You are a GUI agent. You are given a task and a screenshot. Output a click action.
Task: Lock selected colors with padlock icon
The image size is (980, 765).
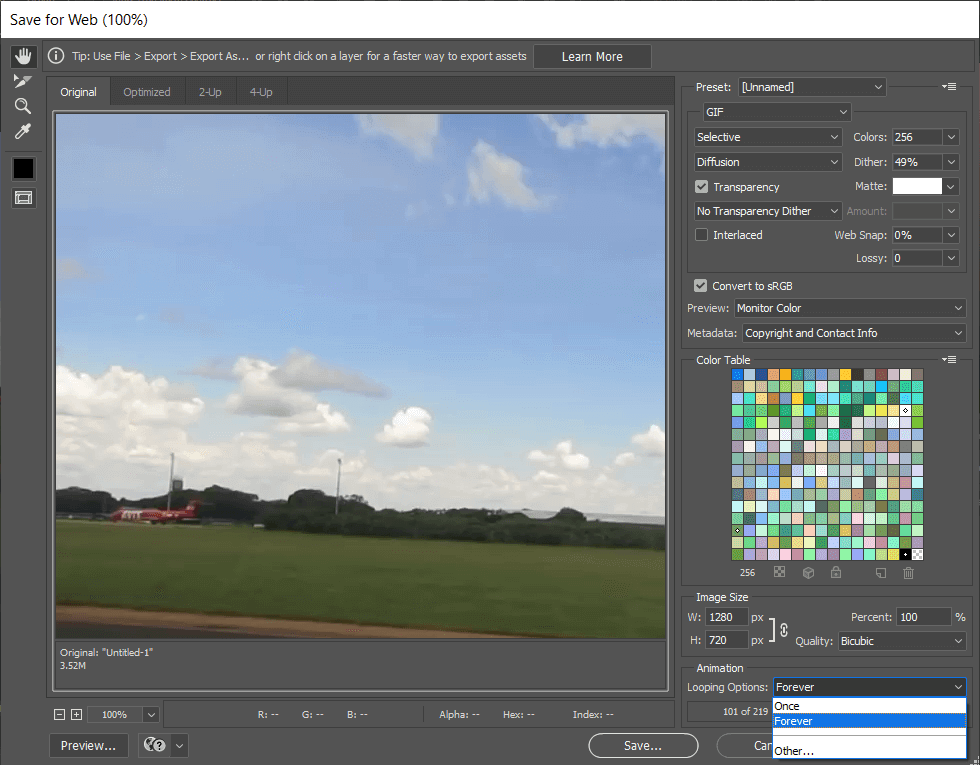[835, 573]
